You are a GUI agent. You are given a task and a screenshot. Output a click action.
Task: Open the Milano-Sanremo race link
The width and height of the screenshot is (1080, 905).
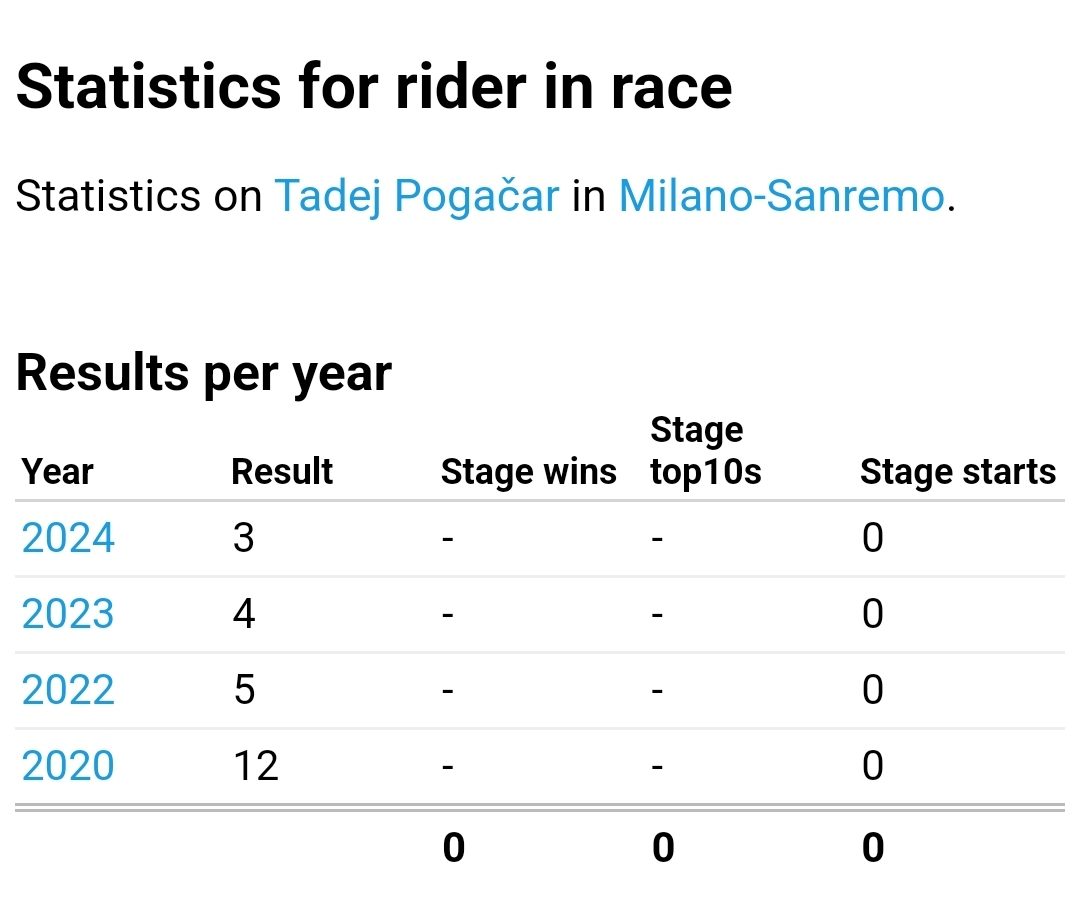coord(781,195)
